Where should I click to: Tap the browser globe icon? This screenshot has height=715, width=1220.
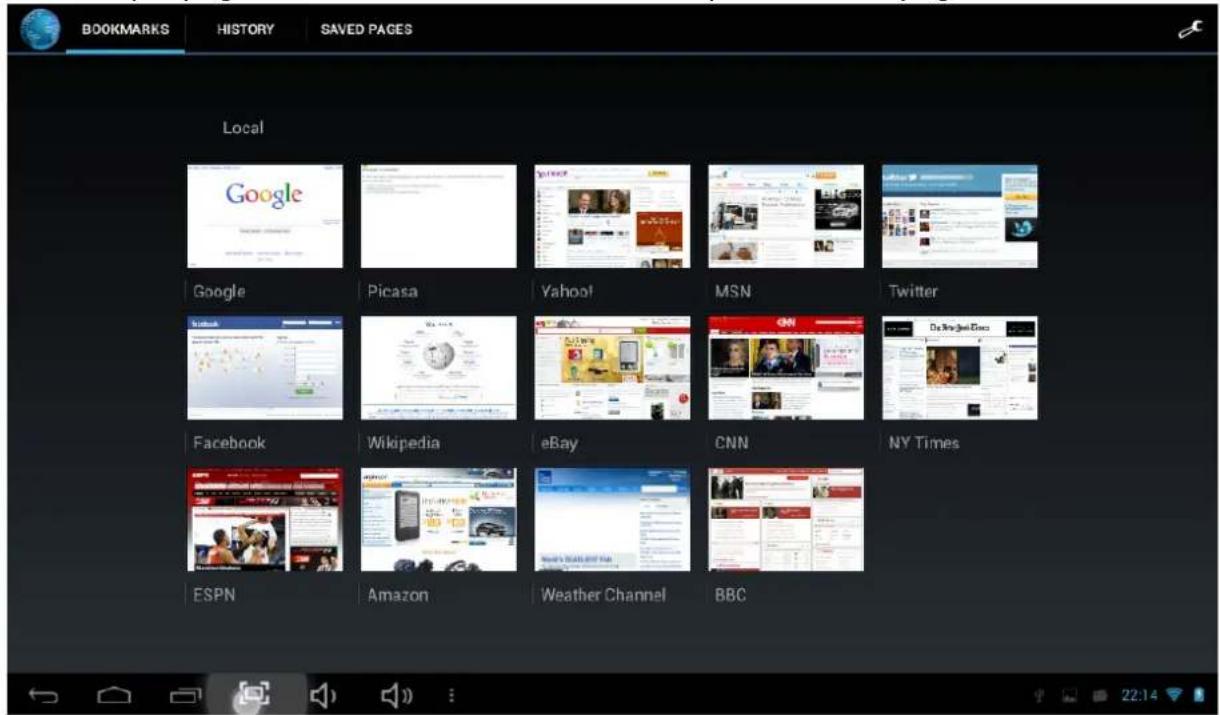[x=41, y=30]
